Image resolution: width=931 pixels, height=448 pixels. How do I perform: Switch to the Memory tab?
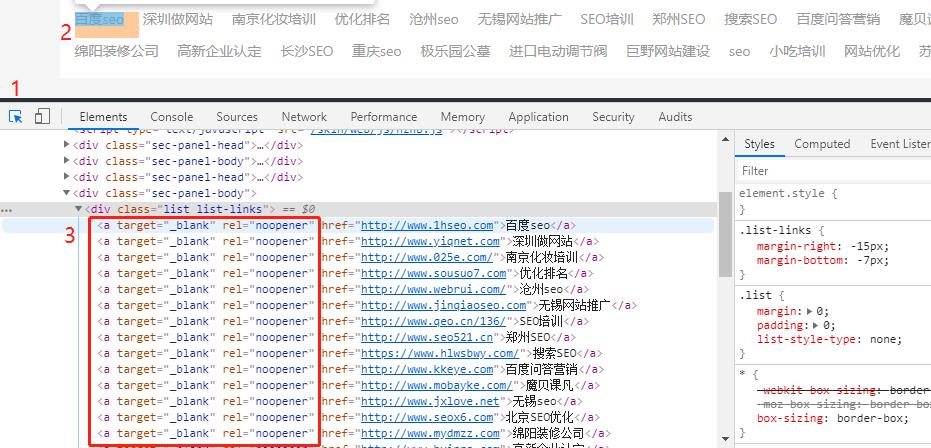tap(463, 117)
